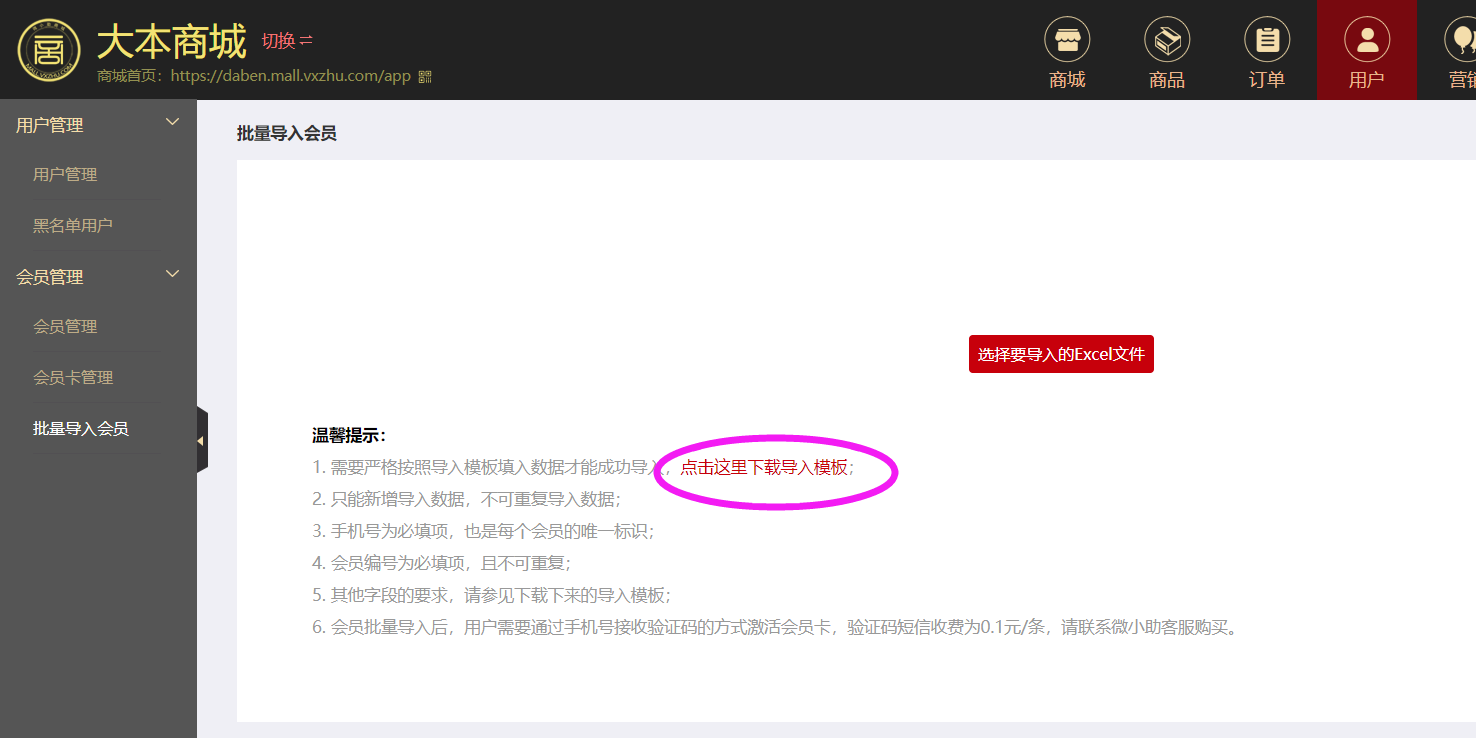Collapse the sidebar using the arrow handle
Image resolution: width=1476 pixels, height=738 pixels.
click(x=201, y=440)
